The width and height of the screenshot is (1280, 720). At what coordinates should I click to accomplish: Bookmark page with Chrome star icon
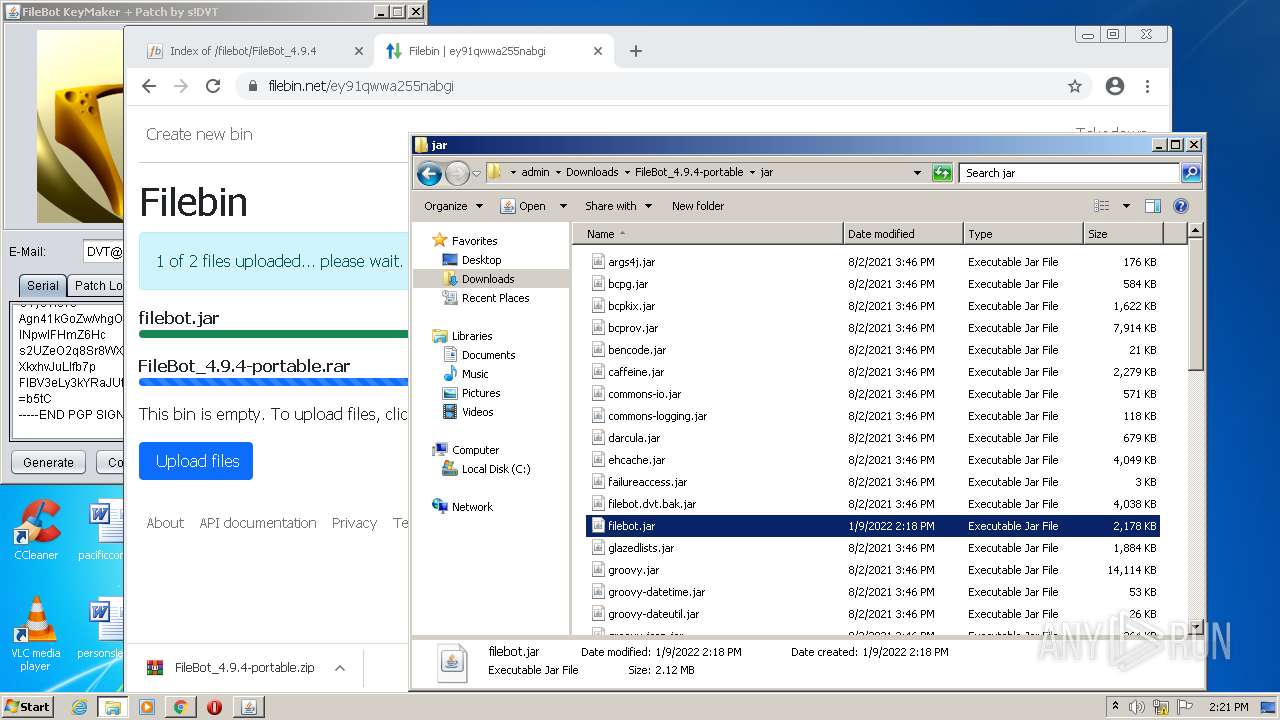[1075, 86]
